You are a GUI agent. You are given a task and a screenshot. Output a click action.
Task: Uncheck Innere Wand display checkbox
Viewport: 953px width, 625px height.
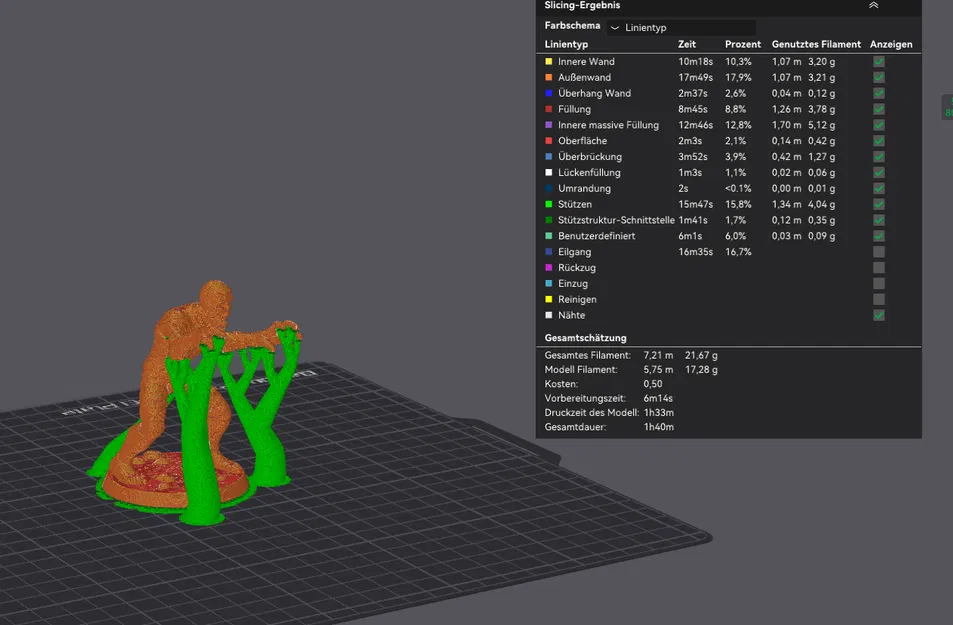pos(879,61)
